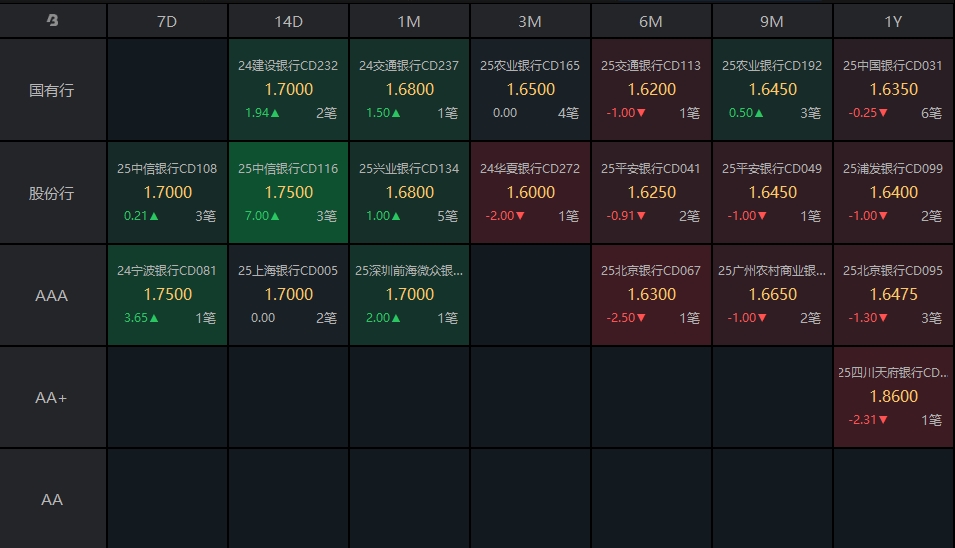Select the 1Y tenor column header
This screenshot has height=548, width=955.
[x=893, y=21]
